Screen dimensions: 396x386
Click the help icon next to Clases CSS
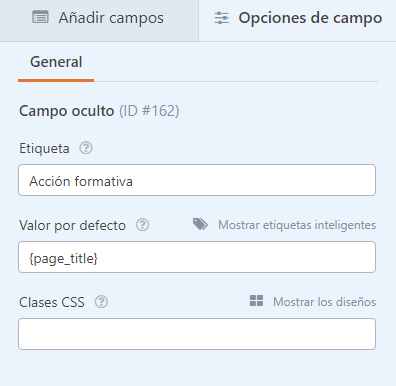pos(101,302)
